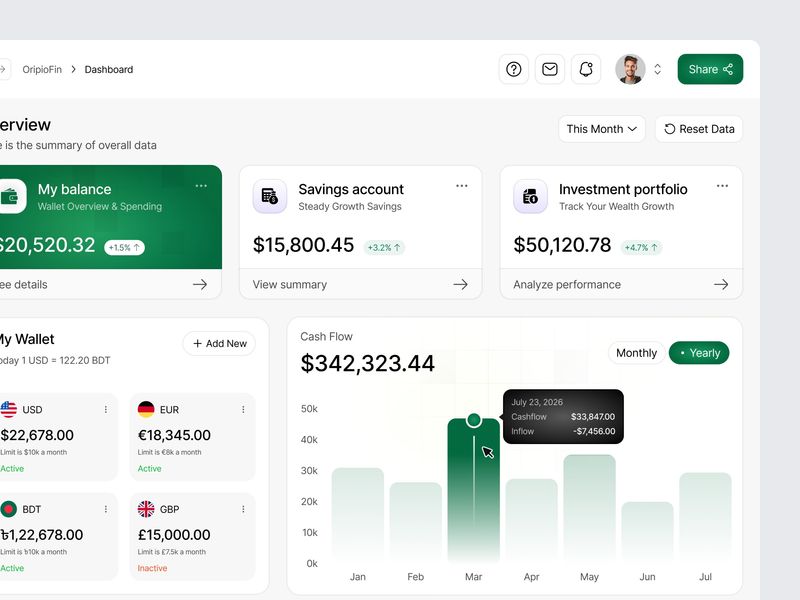Image resolution: width=800 pixels, height=600 pixels.
Task: Select the GBP flag icon
Action: tap(146, 509)
